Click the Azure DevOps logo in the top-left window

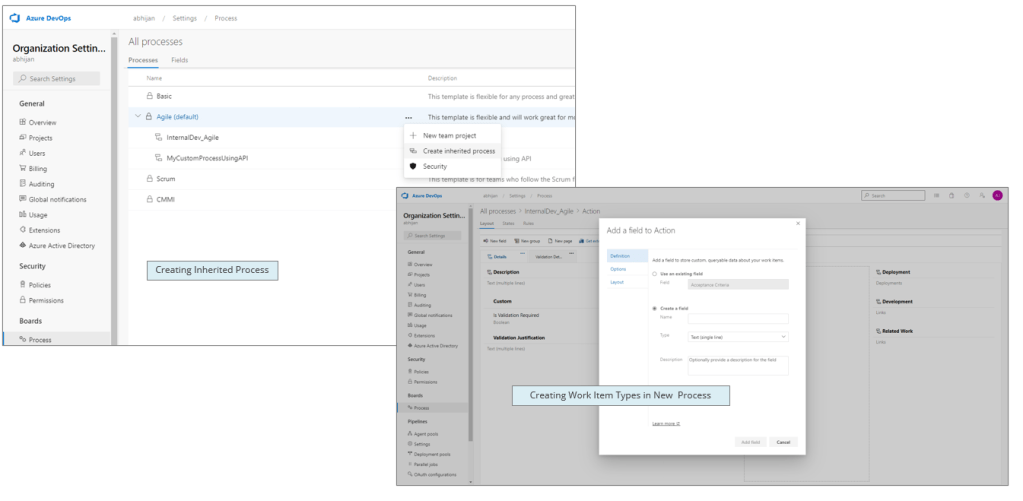tap(17, 19)
